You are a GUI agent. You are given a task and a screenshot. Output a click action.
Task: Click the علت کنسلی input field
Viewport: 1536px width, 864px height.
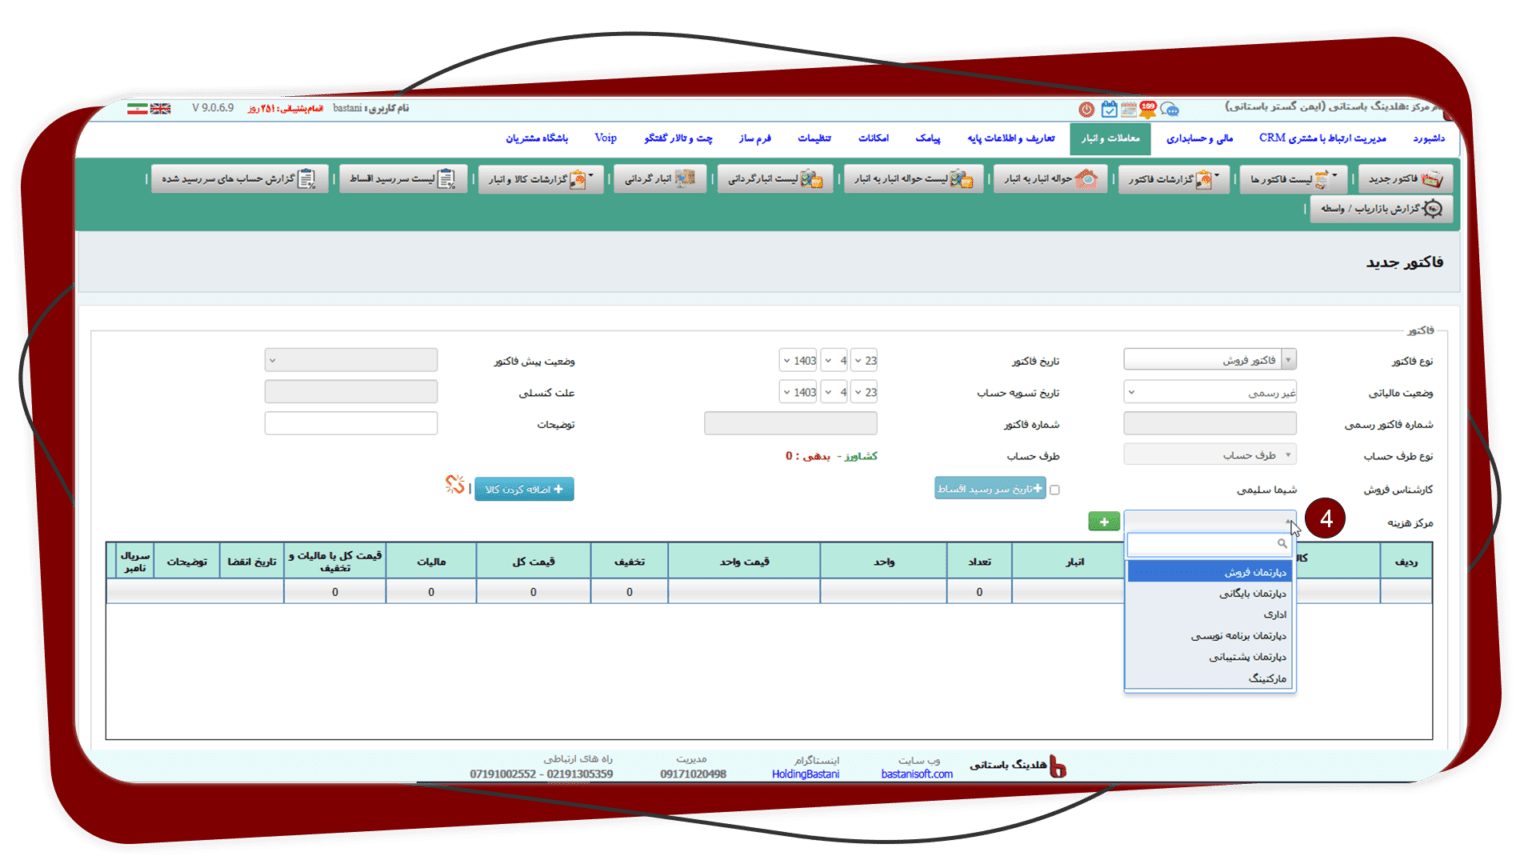(351, 392)
